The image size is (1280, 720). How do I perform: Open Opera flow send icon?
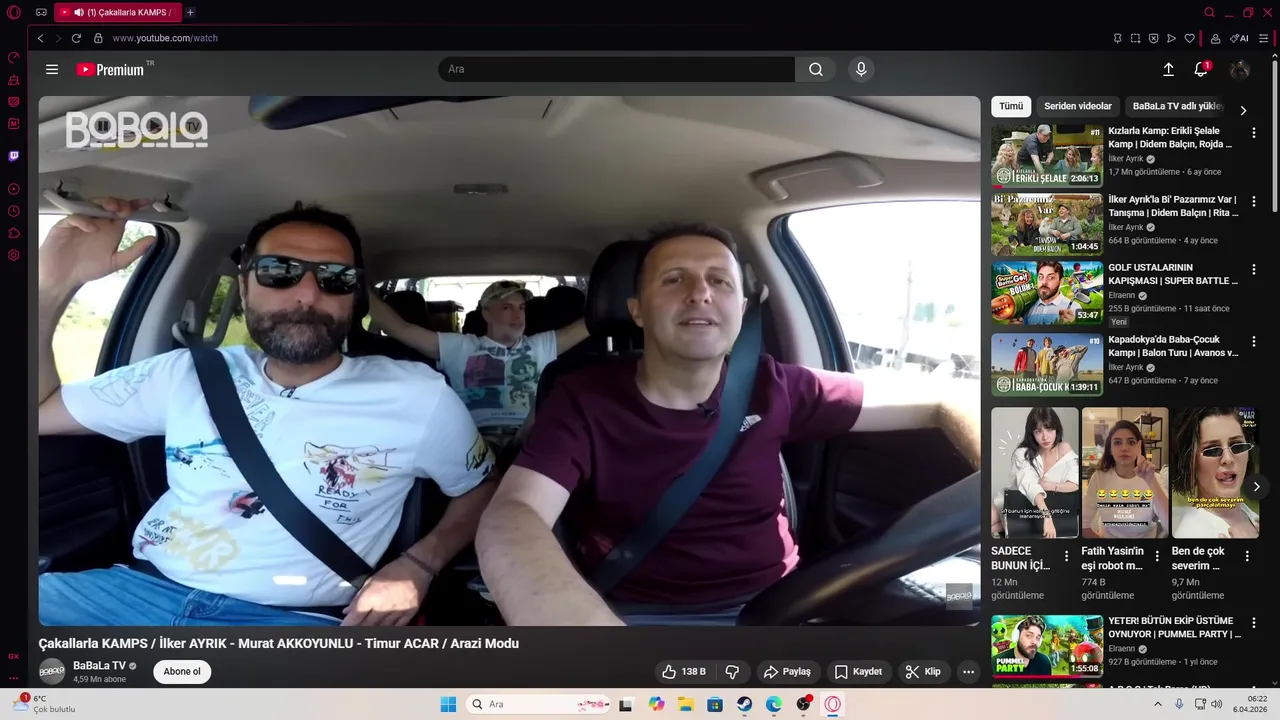pyautogui.click(x=1171, y=38)
